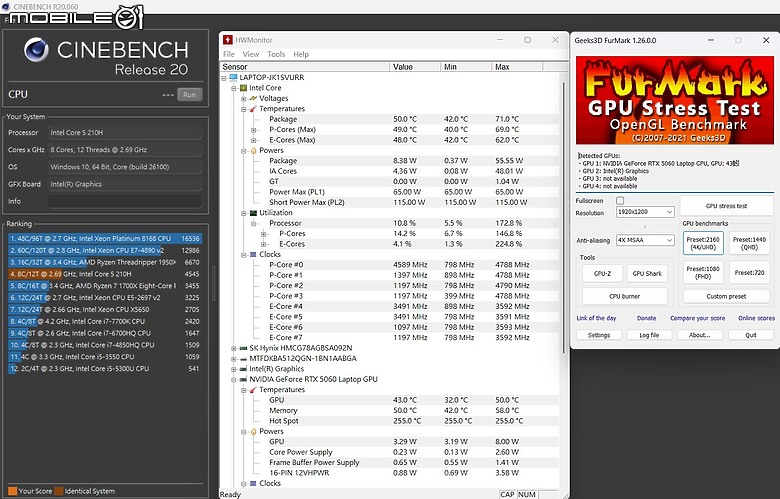Expand the Voltages node under Intel Core
This screenshot has width=780, height=499.
click(x=244, y=99)
